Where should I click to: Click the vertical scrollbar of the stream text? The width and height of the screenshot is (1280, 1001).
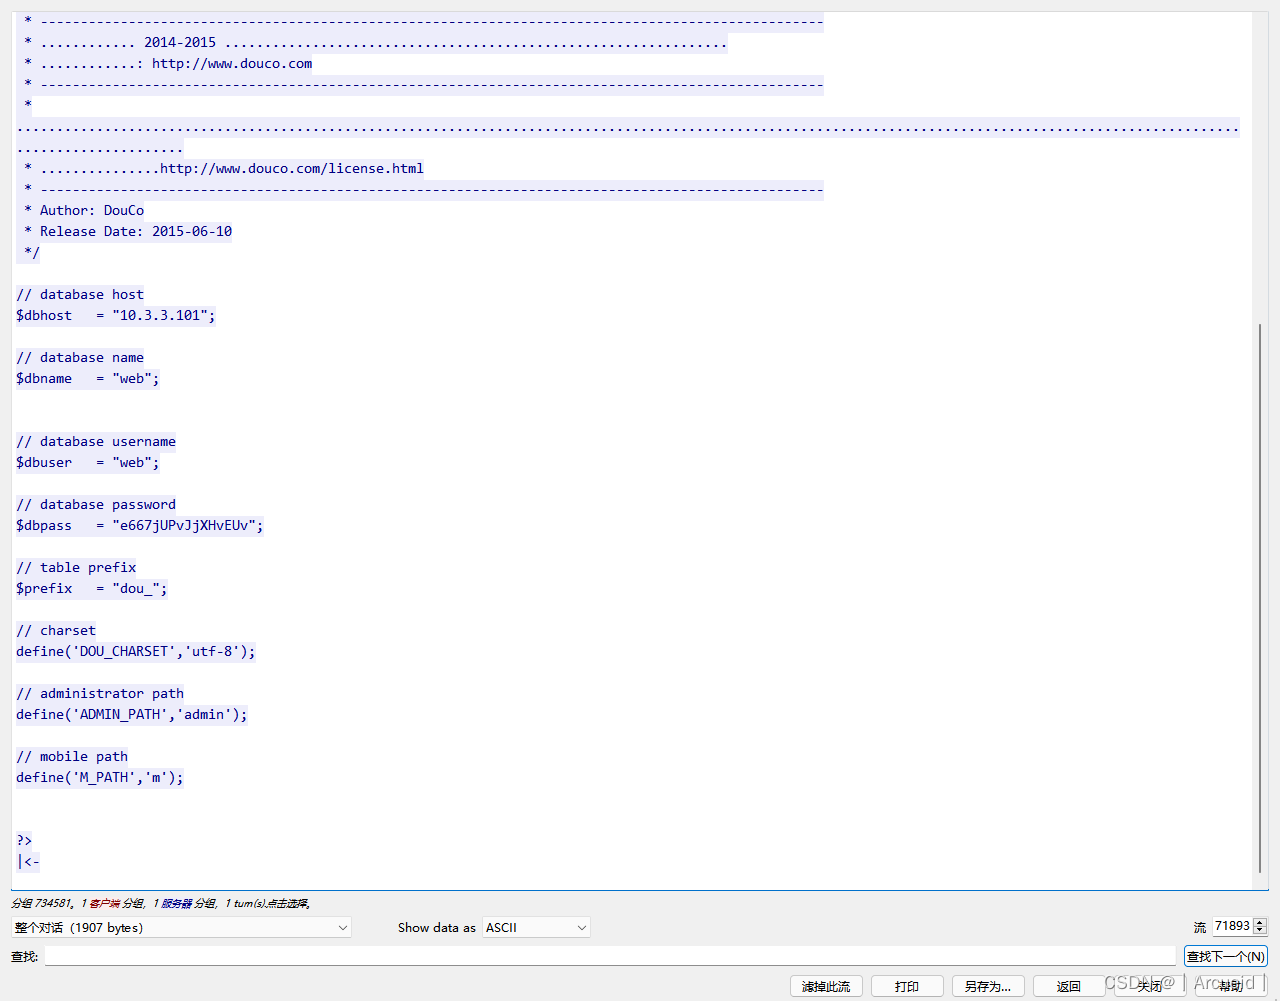tap(1260, 598)
